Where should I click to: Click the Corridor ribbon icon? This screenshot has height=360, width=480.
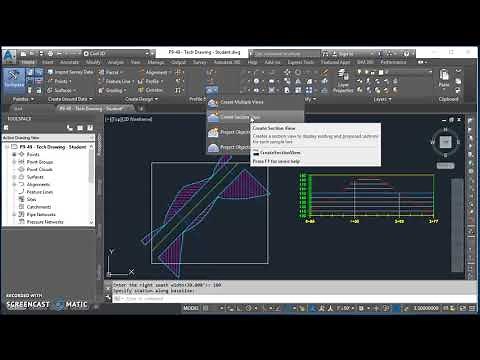pos(141,90)
